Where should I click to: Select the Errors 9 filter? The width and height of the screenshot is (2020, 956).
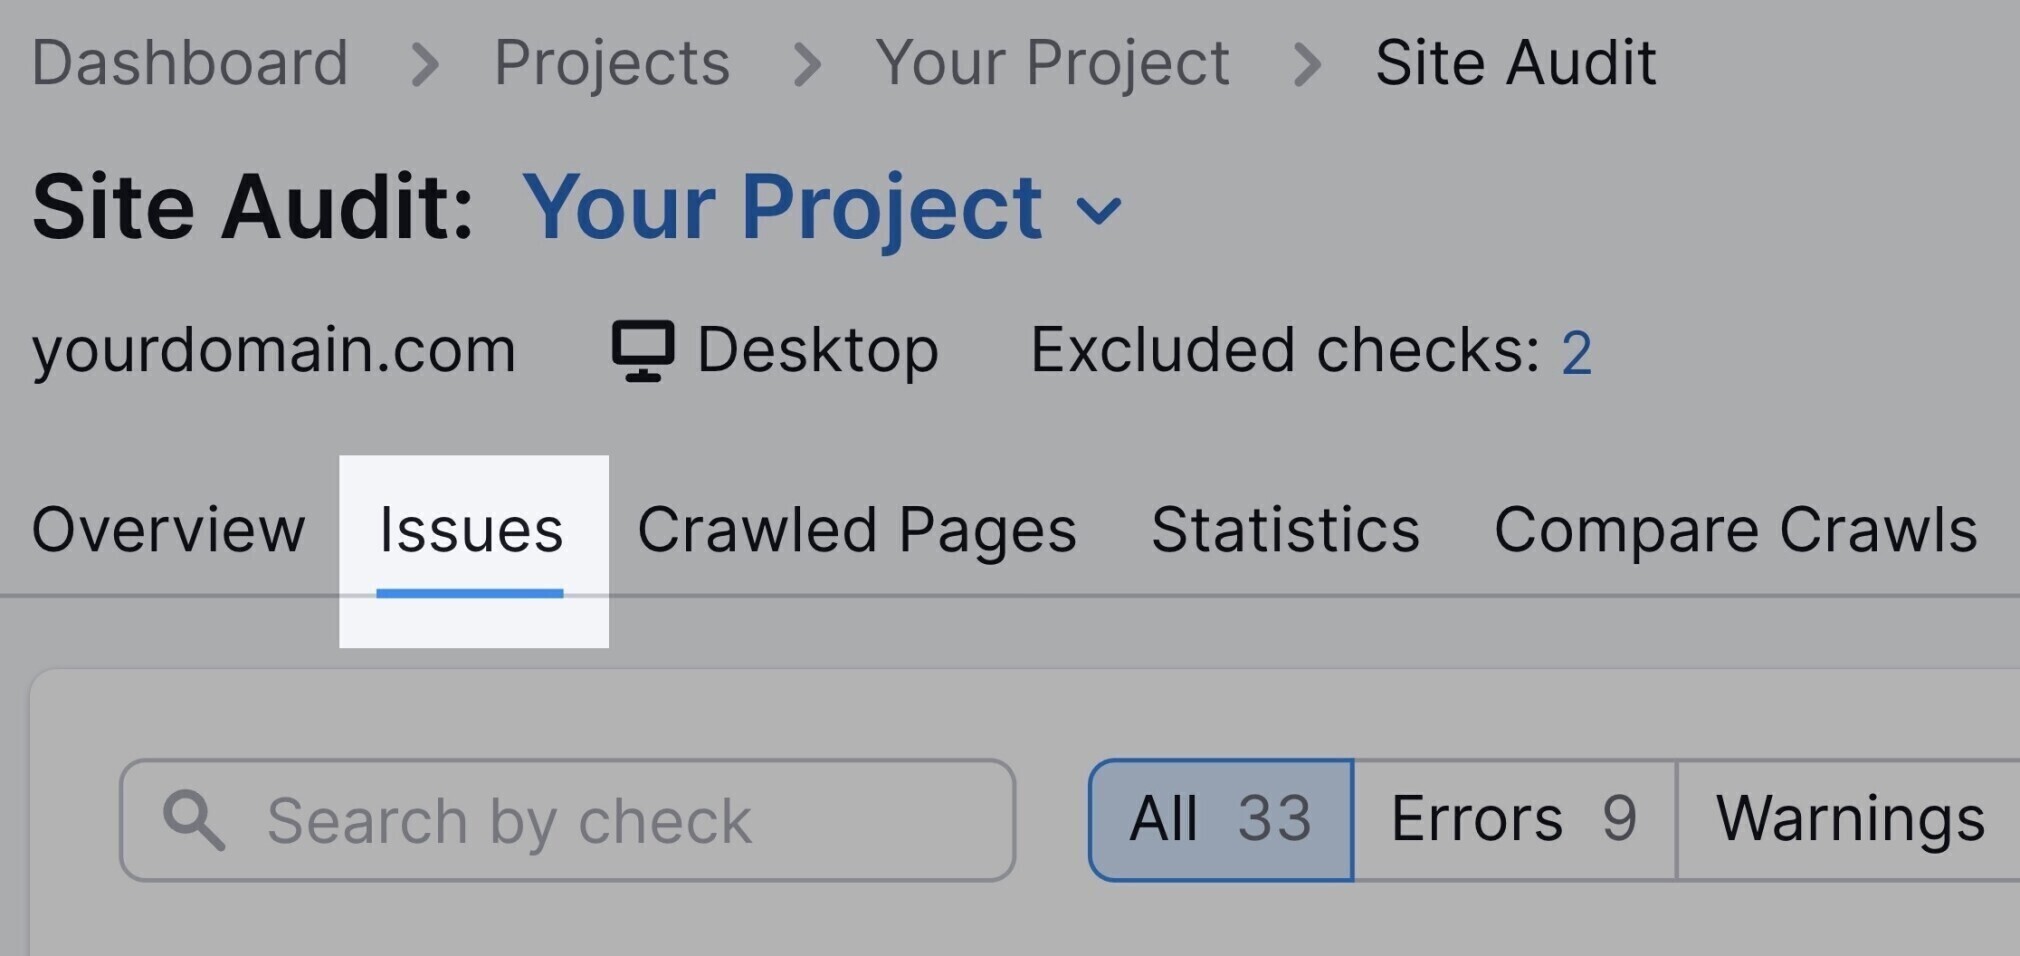(x=1514, y=820)
